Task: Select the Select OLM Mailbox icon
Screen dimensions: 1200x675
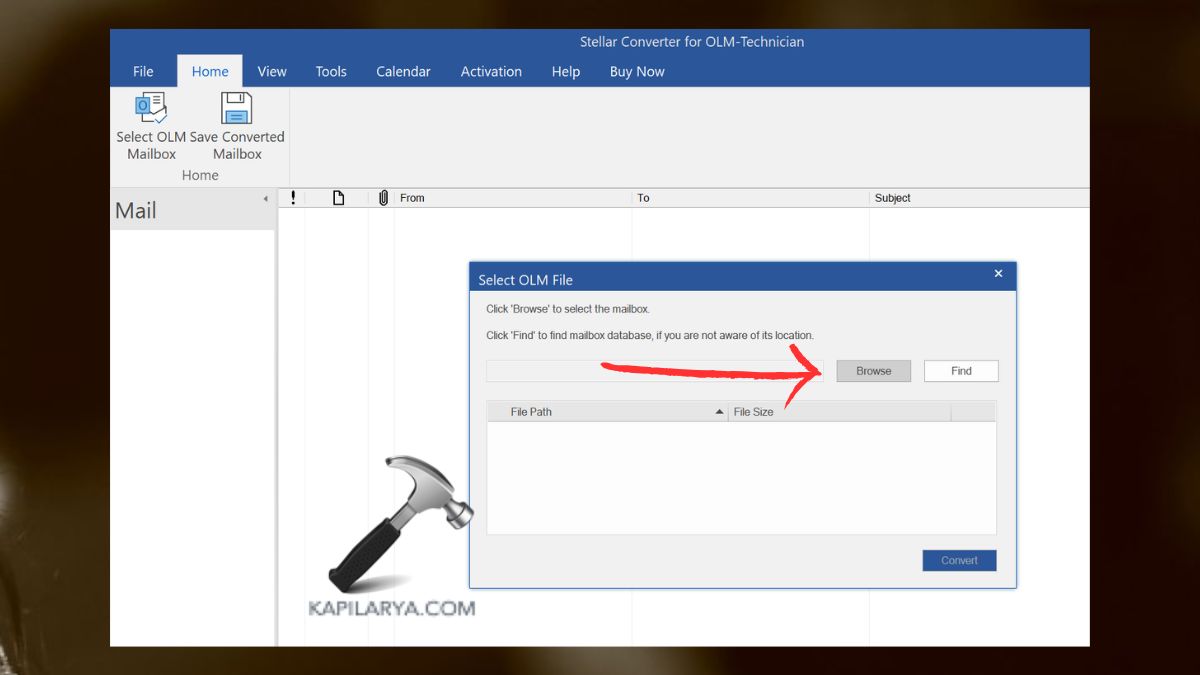Action: (x=150, y=107)
